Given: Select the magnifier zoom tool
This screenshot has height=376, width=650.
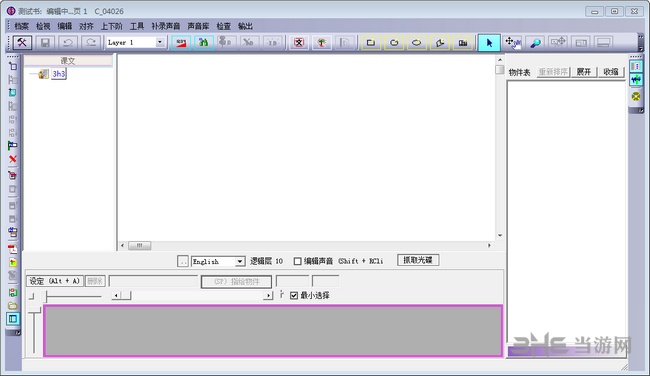Looking at the screenshot, I should [x=536, y=42].
